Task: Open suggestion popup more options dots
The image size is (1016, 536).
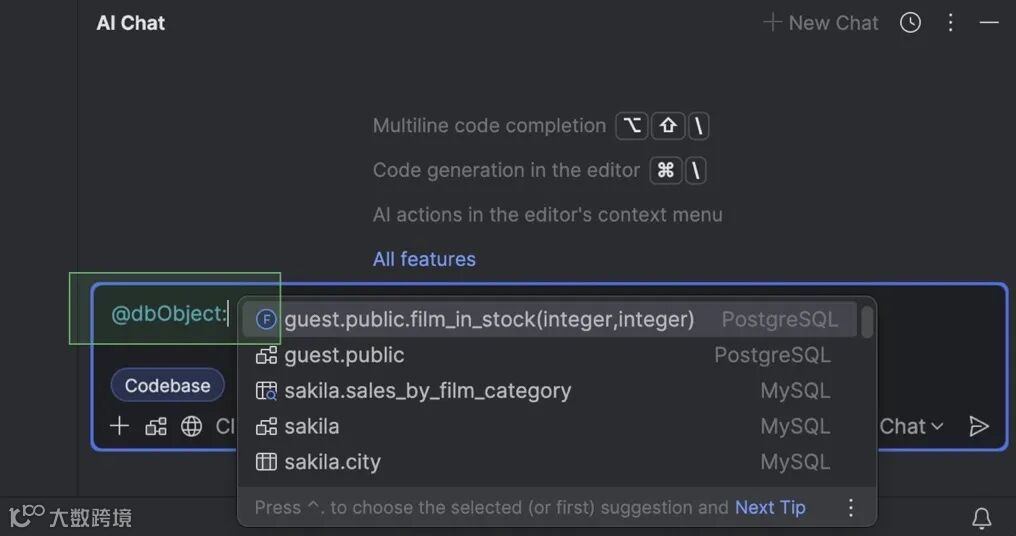Action: click(851, 508)
